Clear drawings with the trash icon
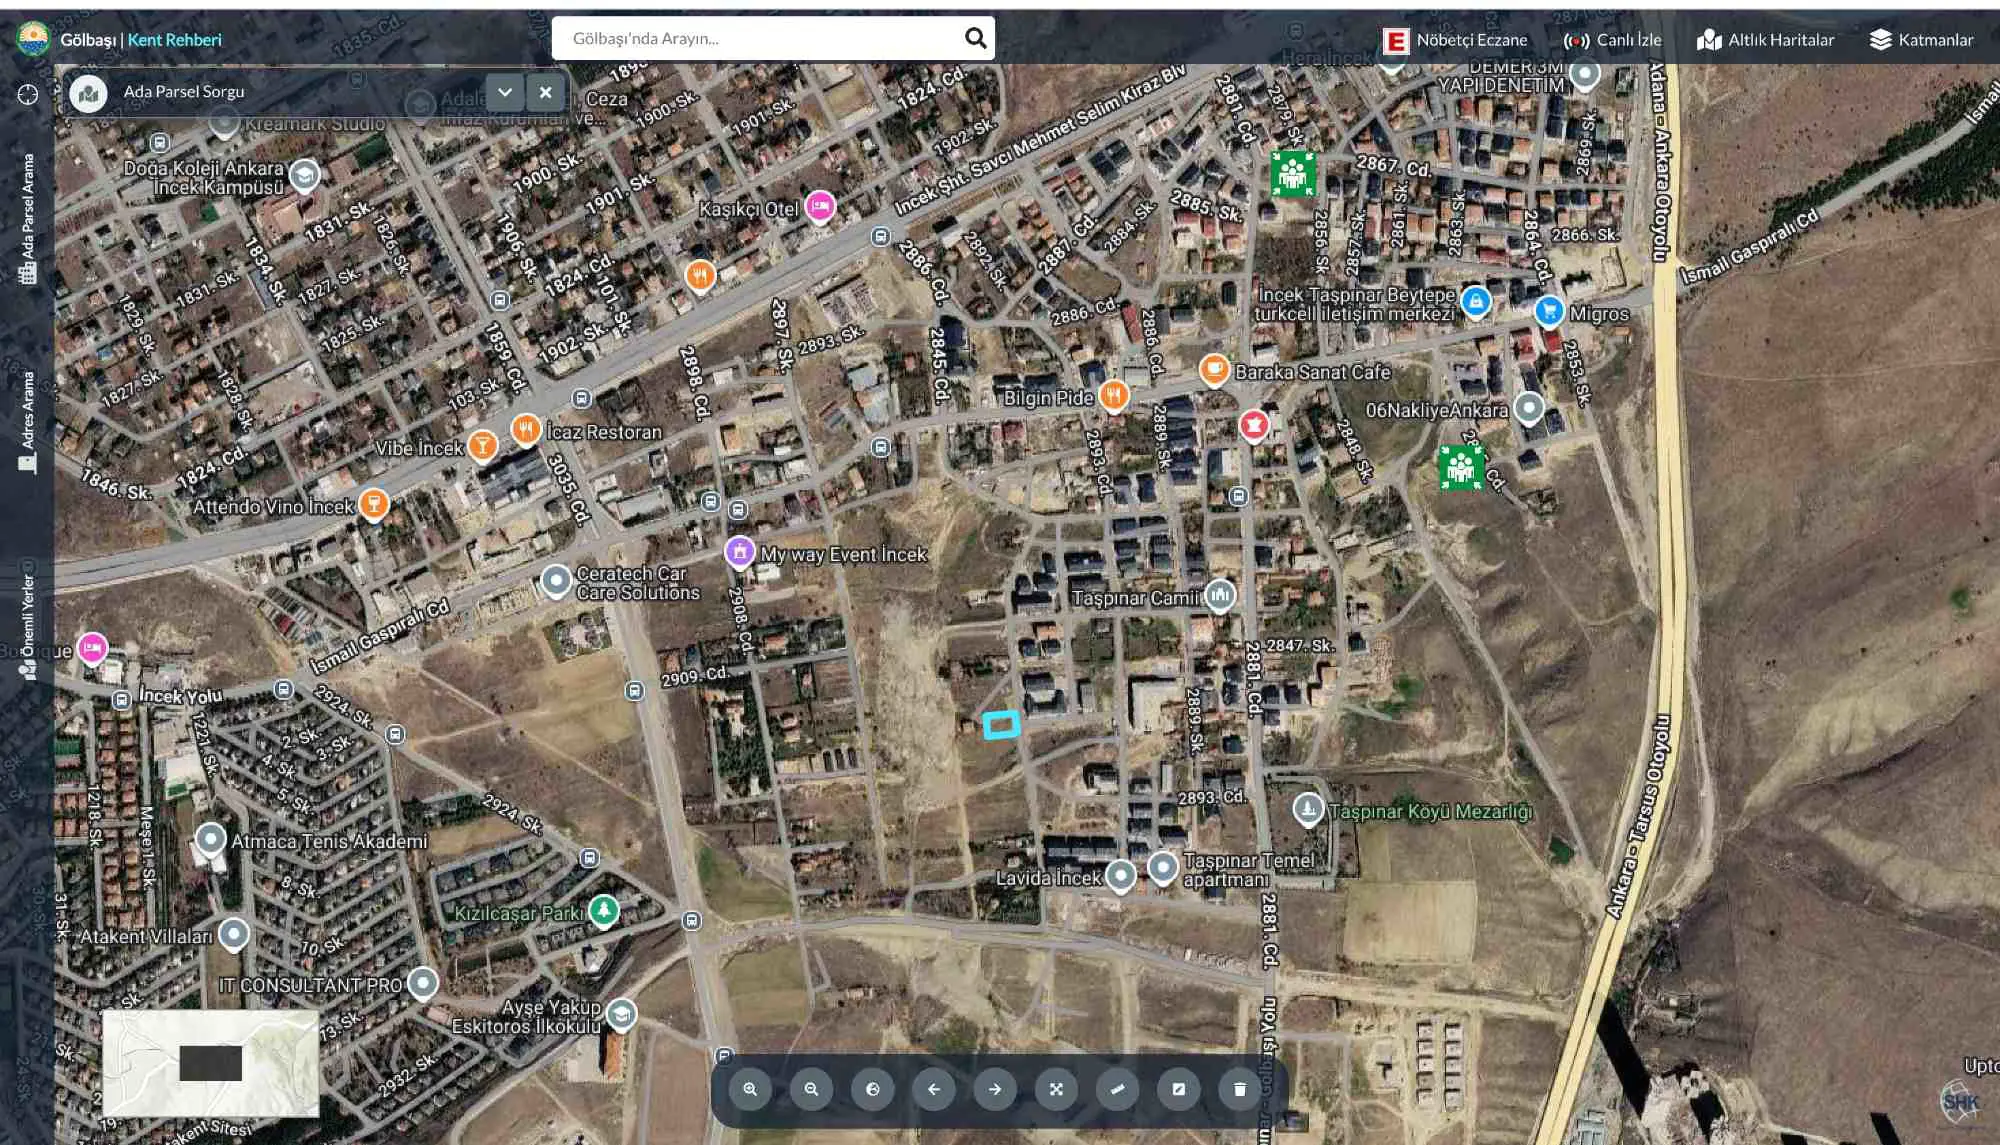Image resolution: width=2000 pixels, height=1145 pixels. (1240, 1089)
